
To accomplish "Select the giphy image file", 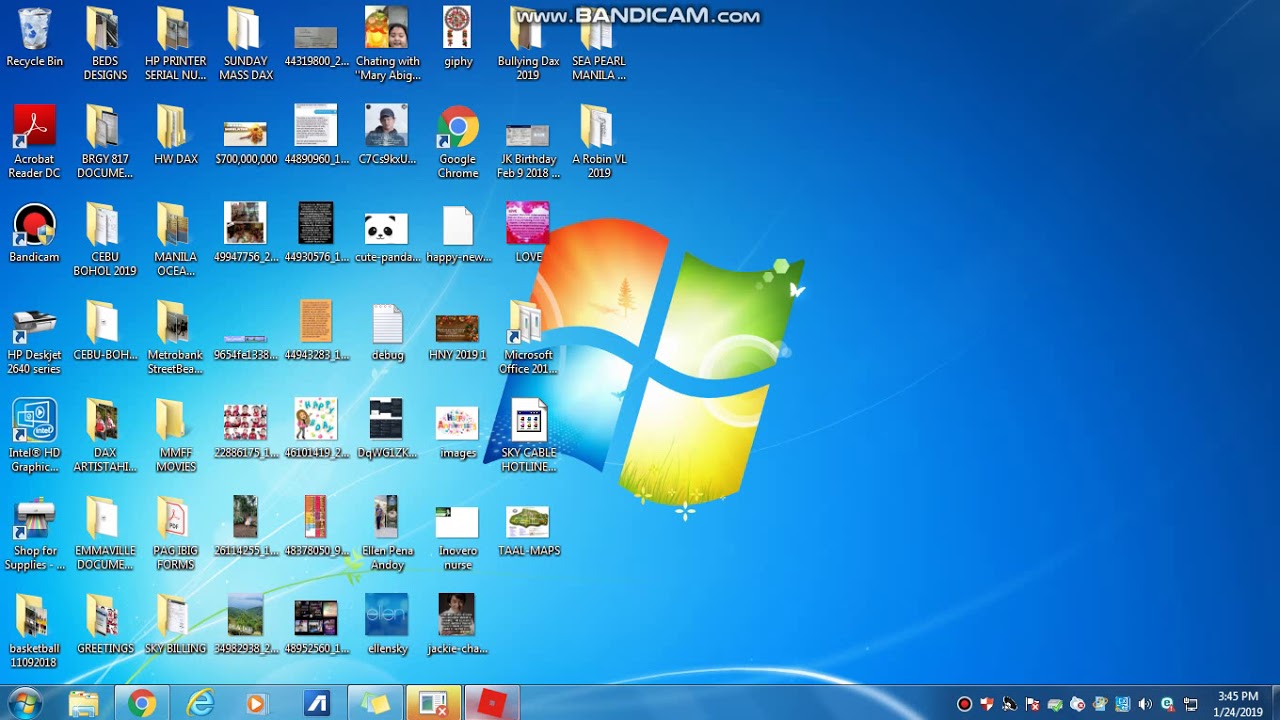I will point(458,38).
